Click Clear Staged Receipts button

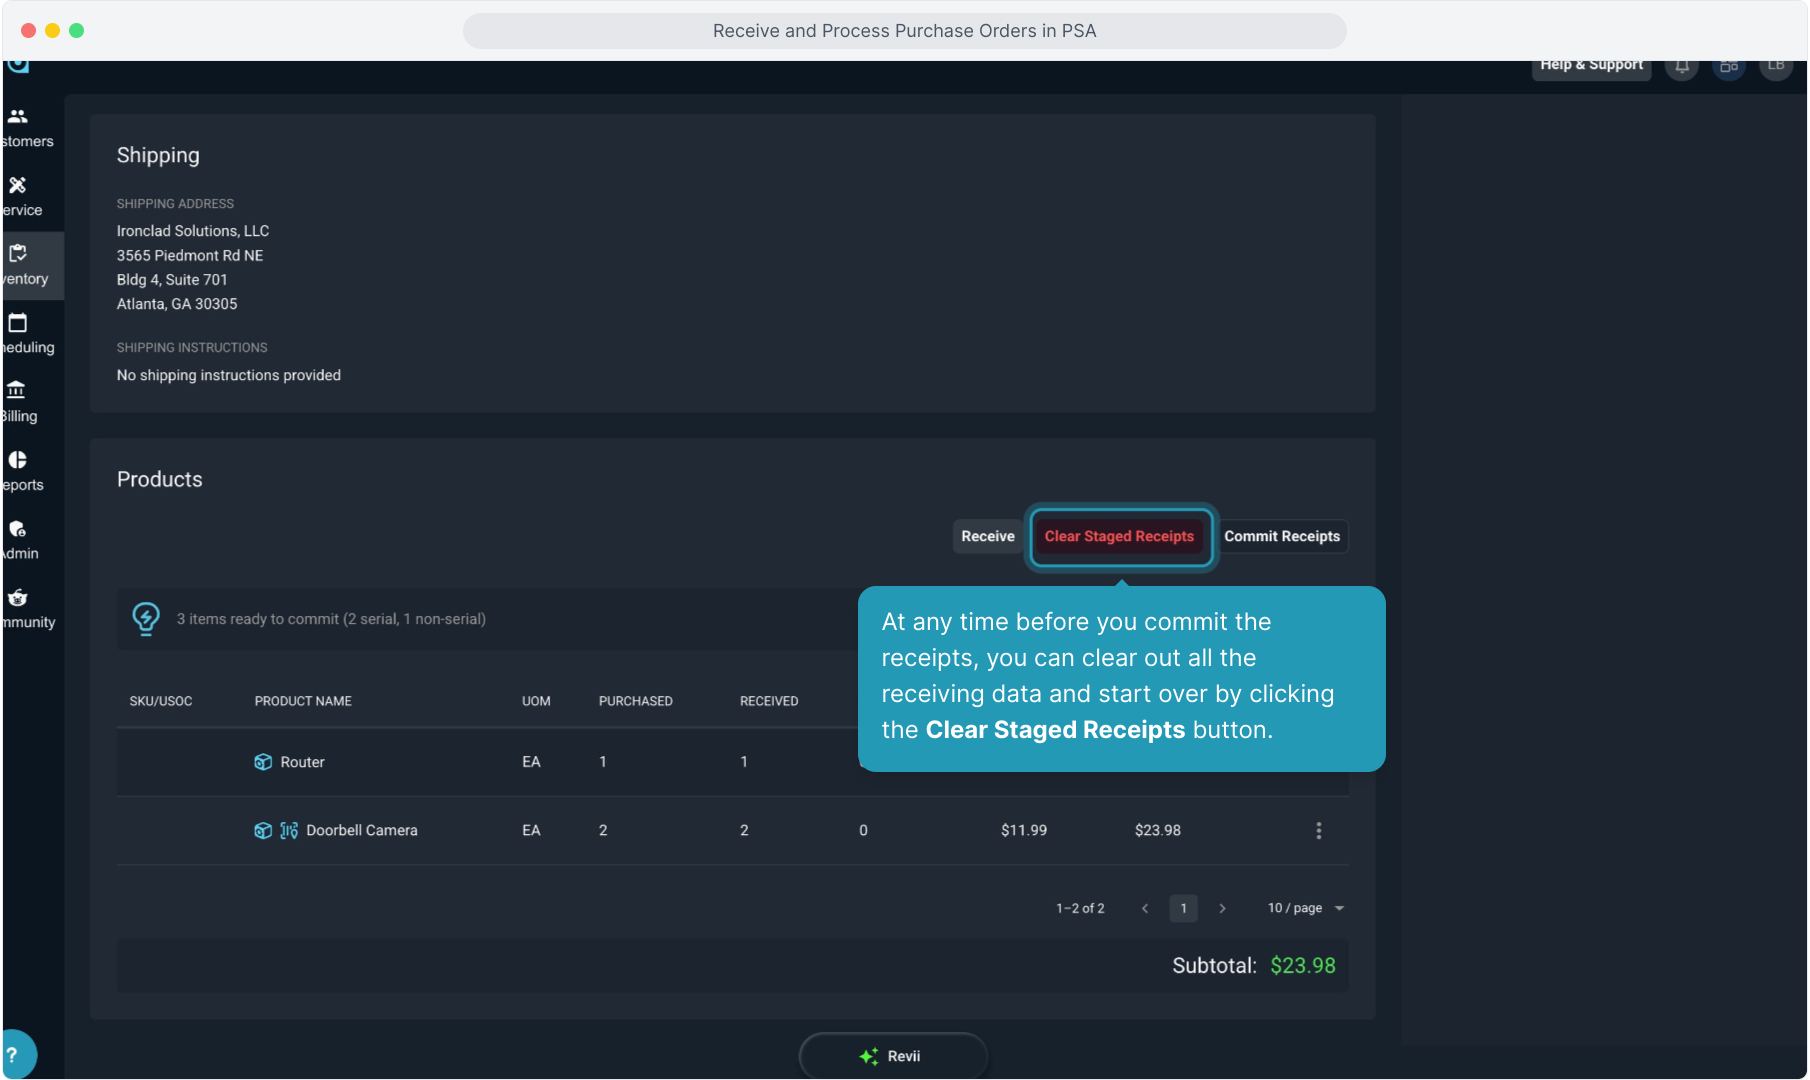1119,536
